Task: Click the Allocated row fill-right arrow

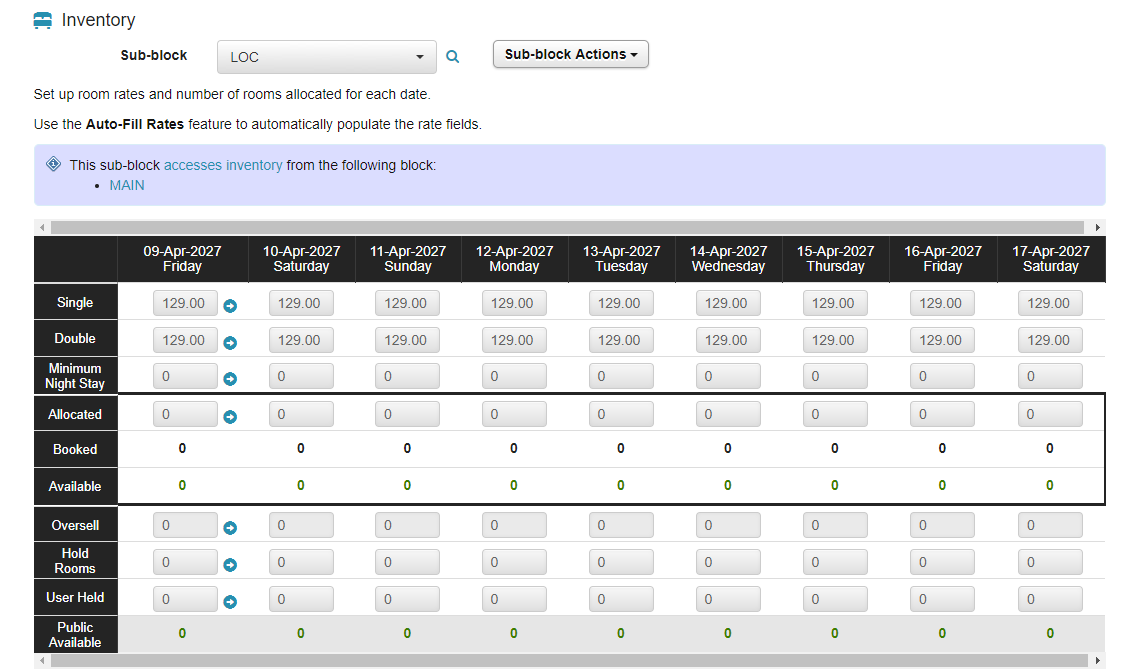Action: click(230, 417)
